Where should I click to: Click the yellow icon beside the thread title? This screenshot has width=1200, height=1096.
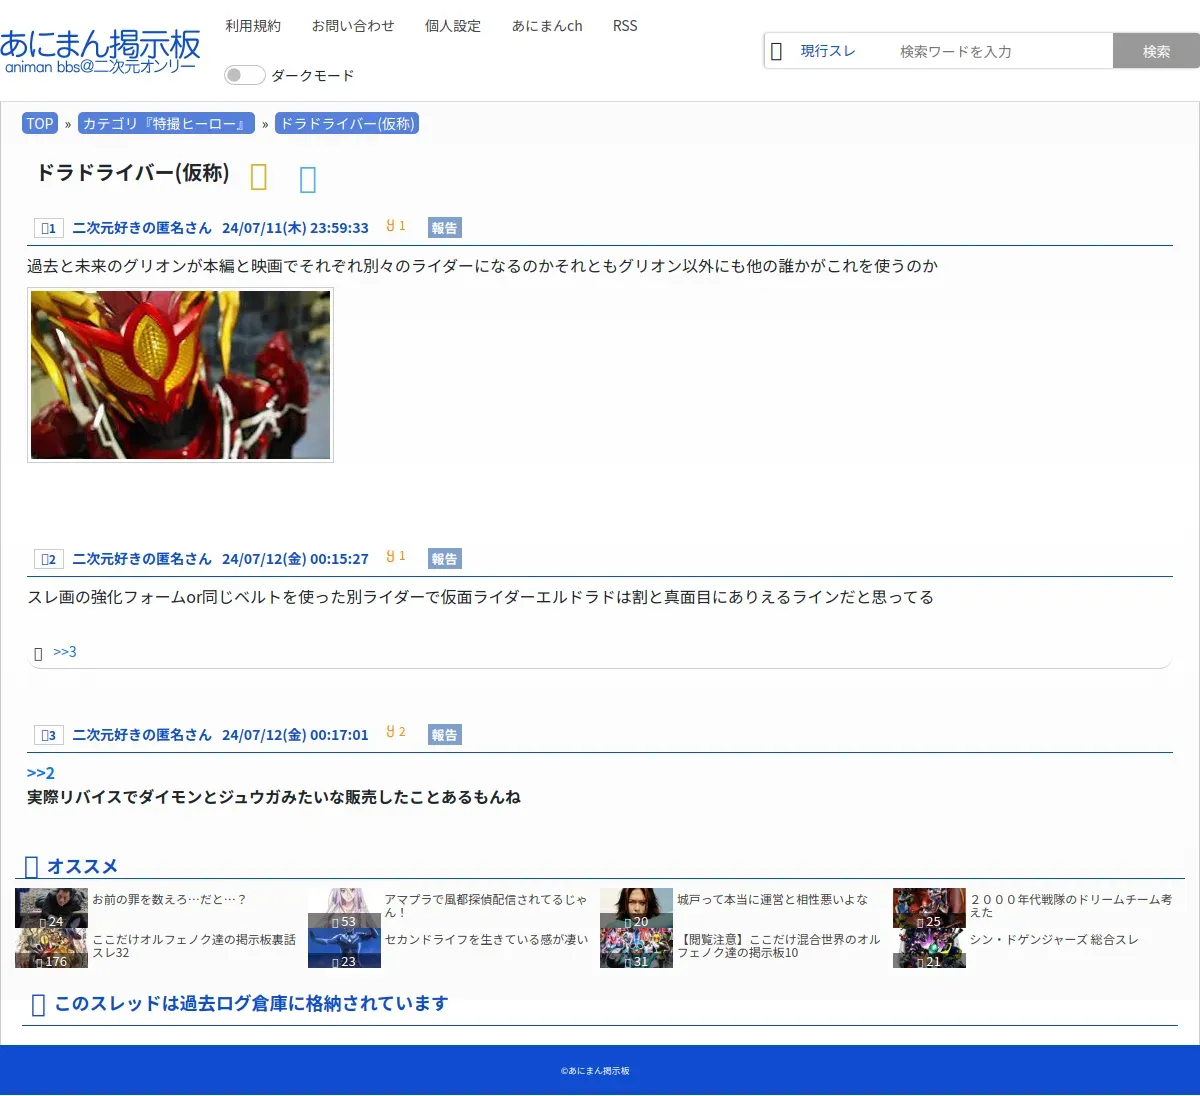click(x=258, y=177)
